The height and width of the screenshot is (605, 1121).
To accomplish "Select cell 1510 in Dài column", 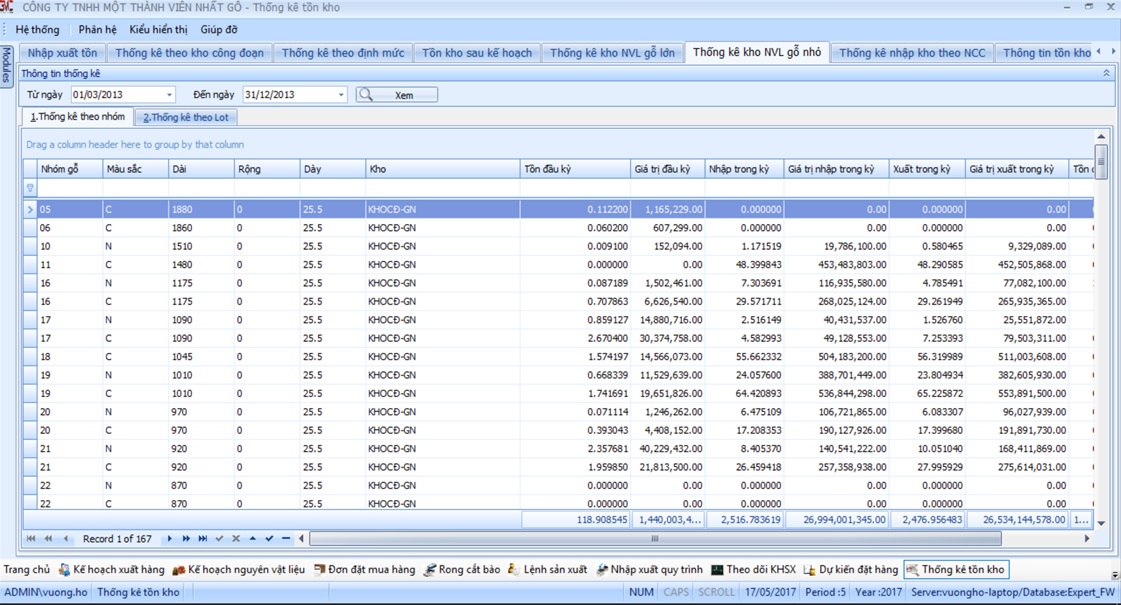I will point(201,246).
